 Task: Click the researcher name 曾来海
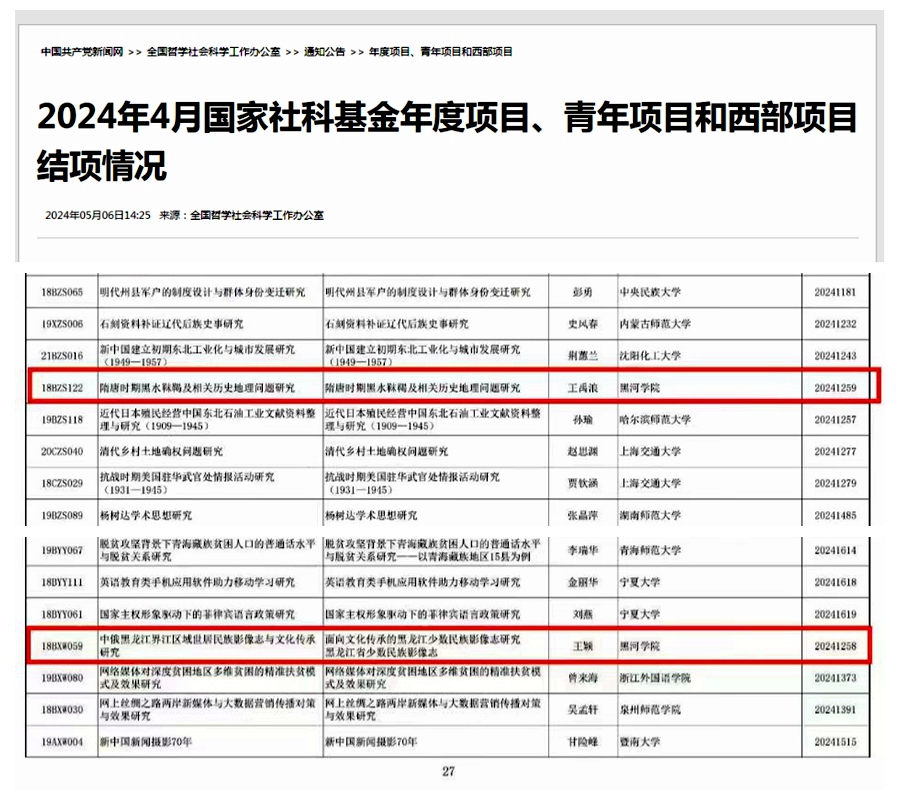coord(583,678)
